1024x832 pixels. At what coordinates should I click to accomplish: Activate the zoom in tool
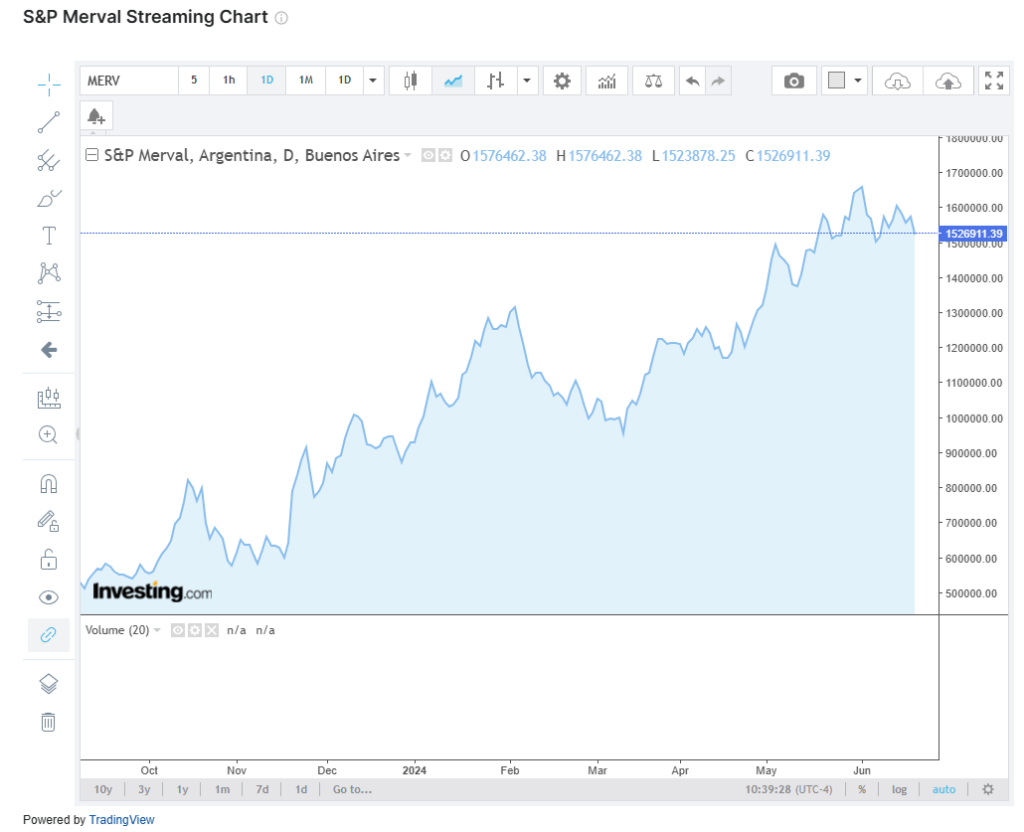[48, 435]
